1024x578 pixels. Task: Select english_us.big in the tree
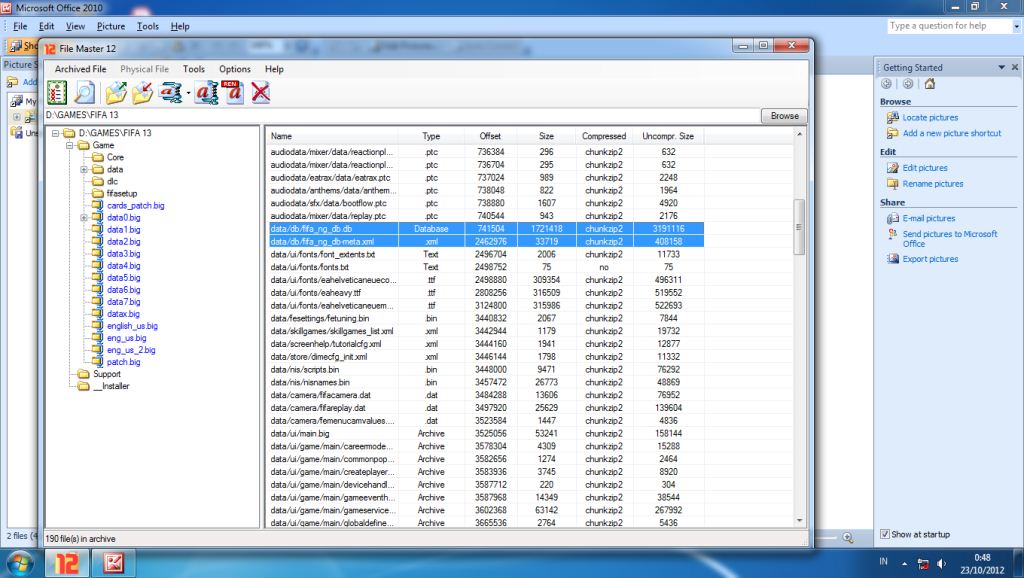(133, 326)
